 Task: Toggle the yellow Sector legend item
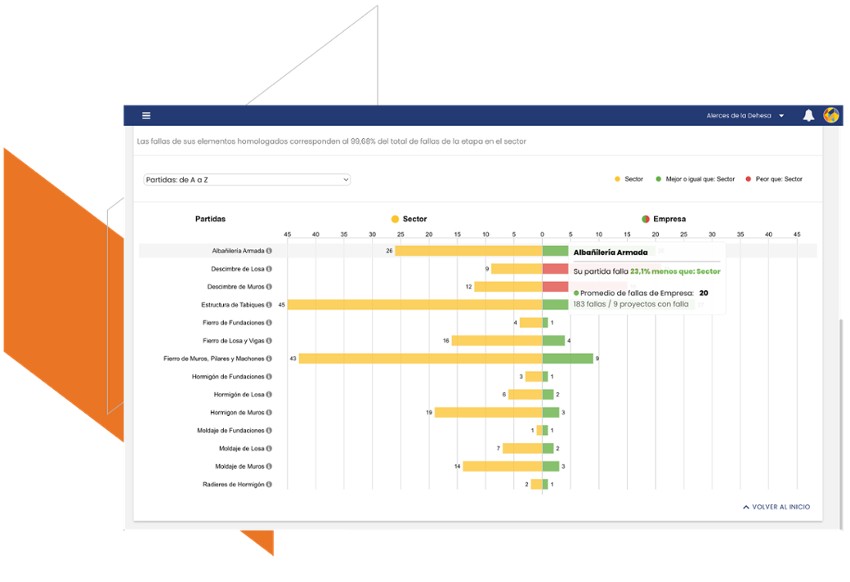point(629,180)
